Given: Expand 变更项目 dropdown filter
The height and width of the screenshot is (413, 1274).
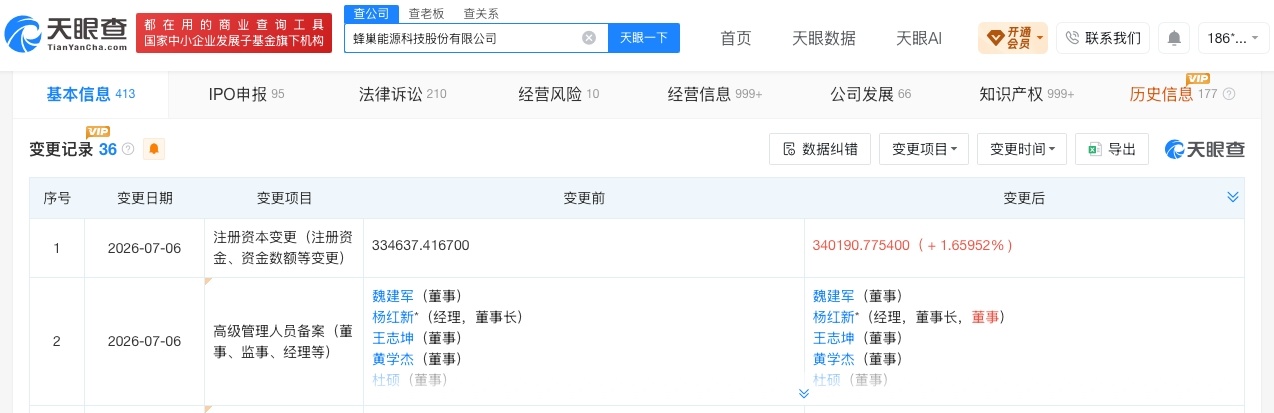Looking at the screenshot, I should click(x=924, y=149).
